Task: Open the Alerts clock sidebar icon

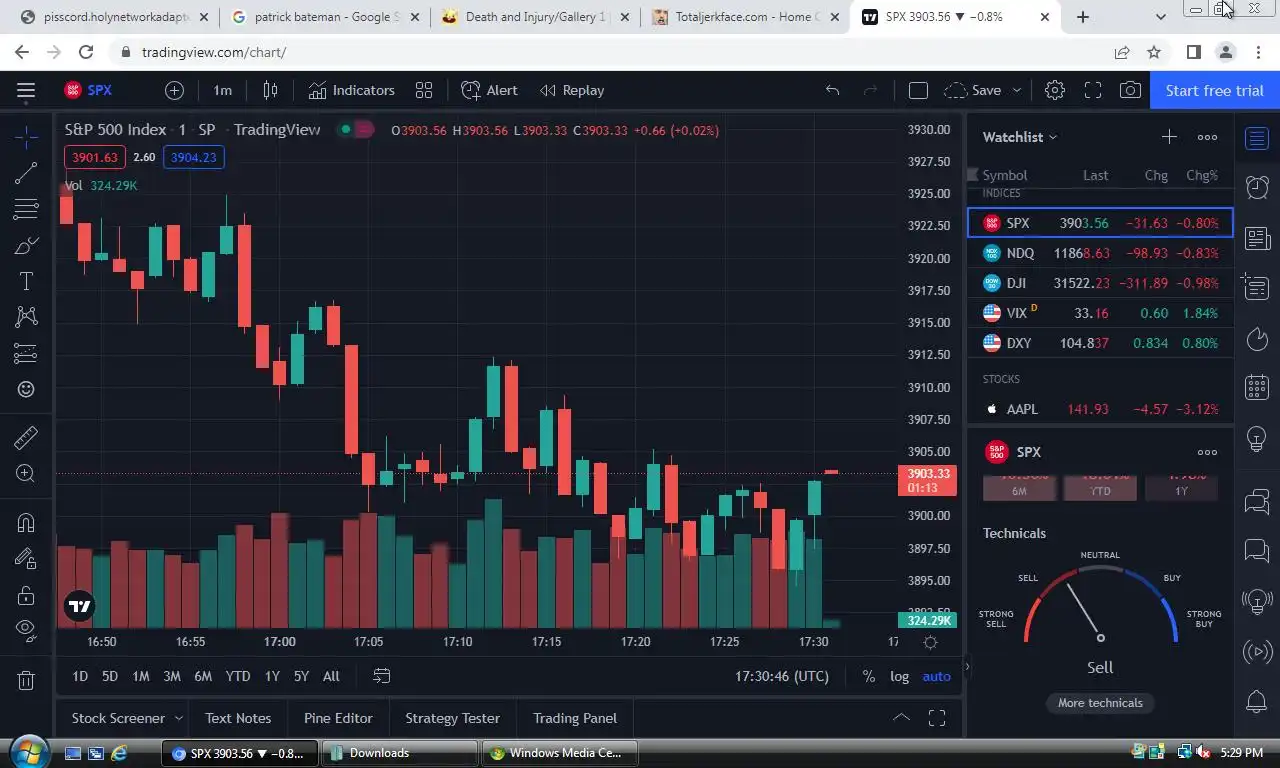Action: point(1257,187)
